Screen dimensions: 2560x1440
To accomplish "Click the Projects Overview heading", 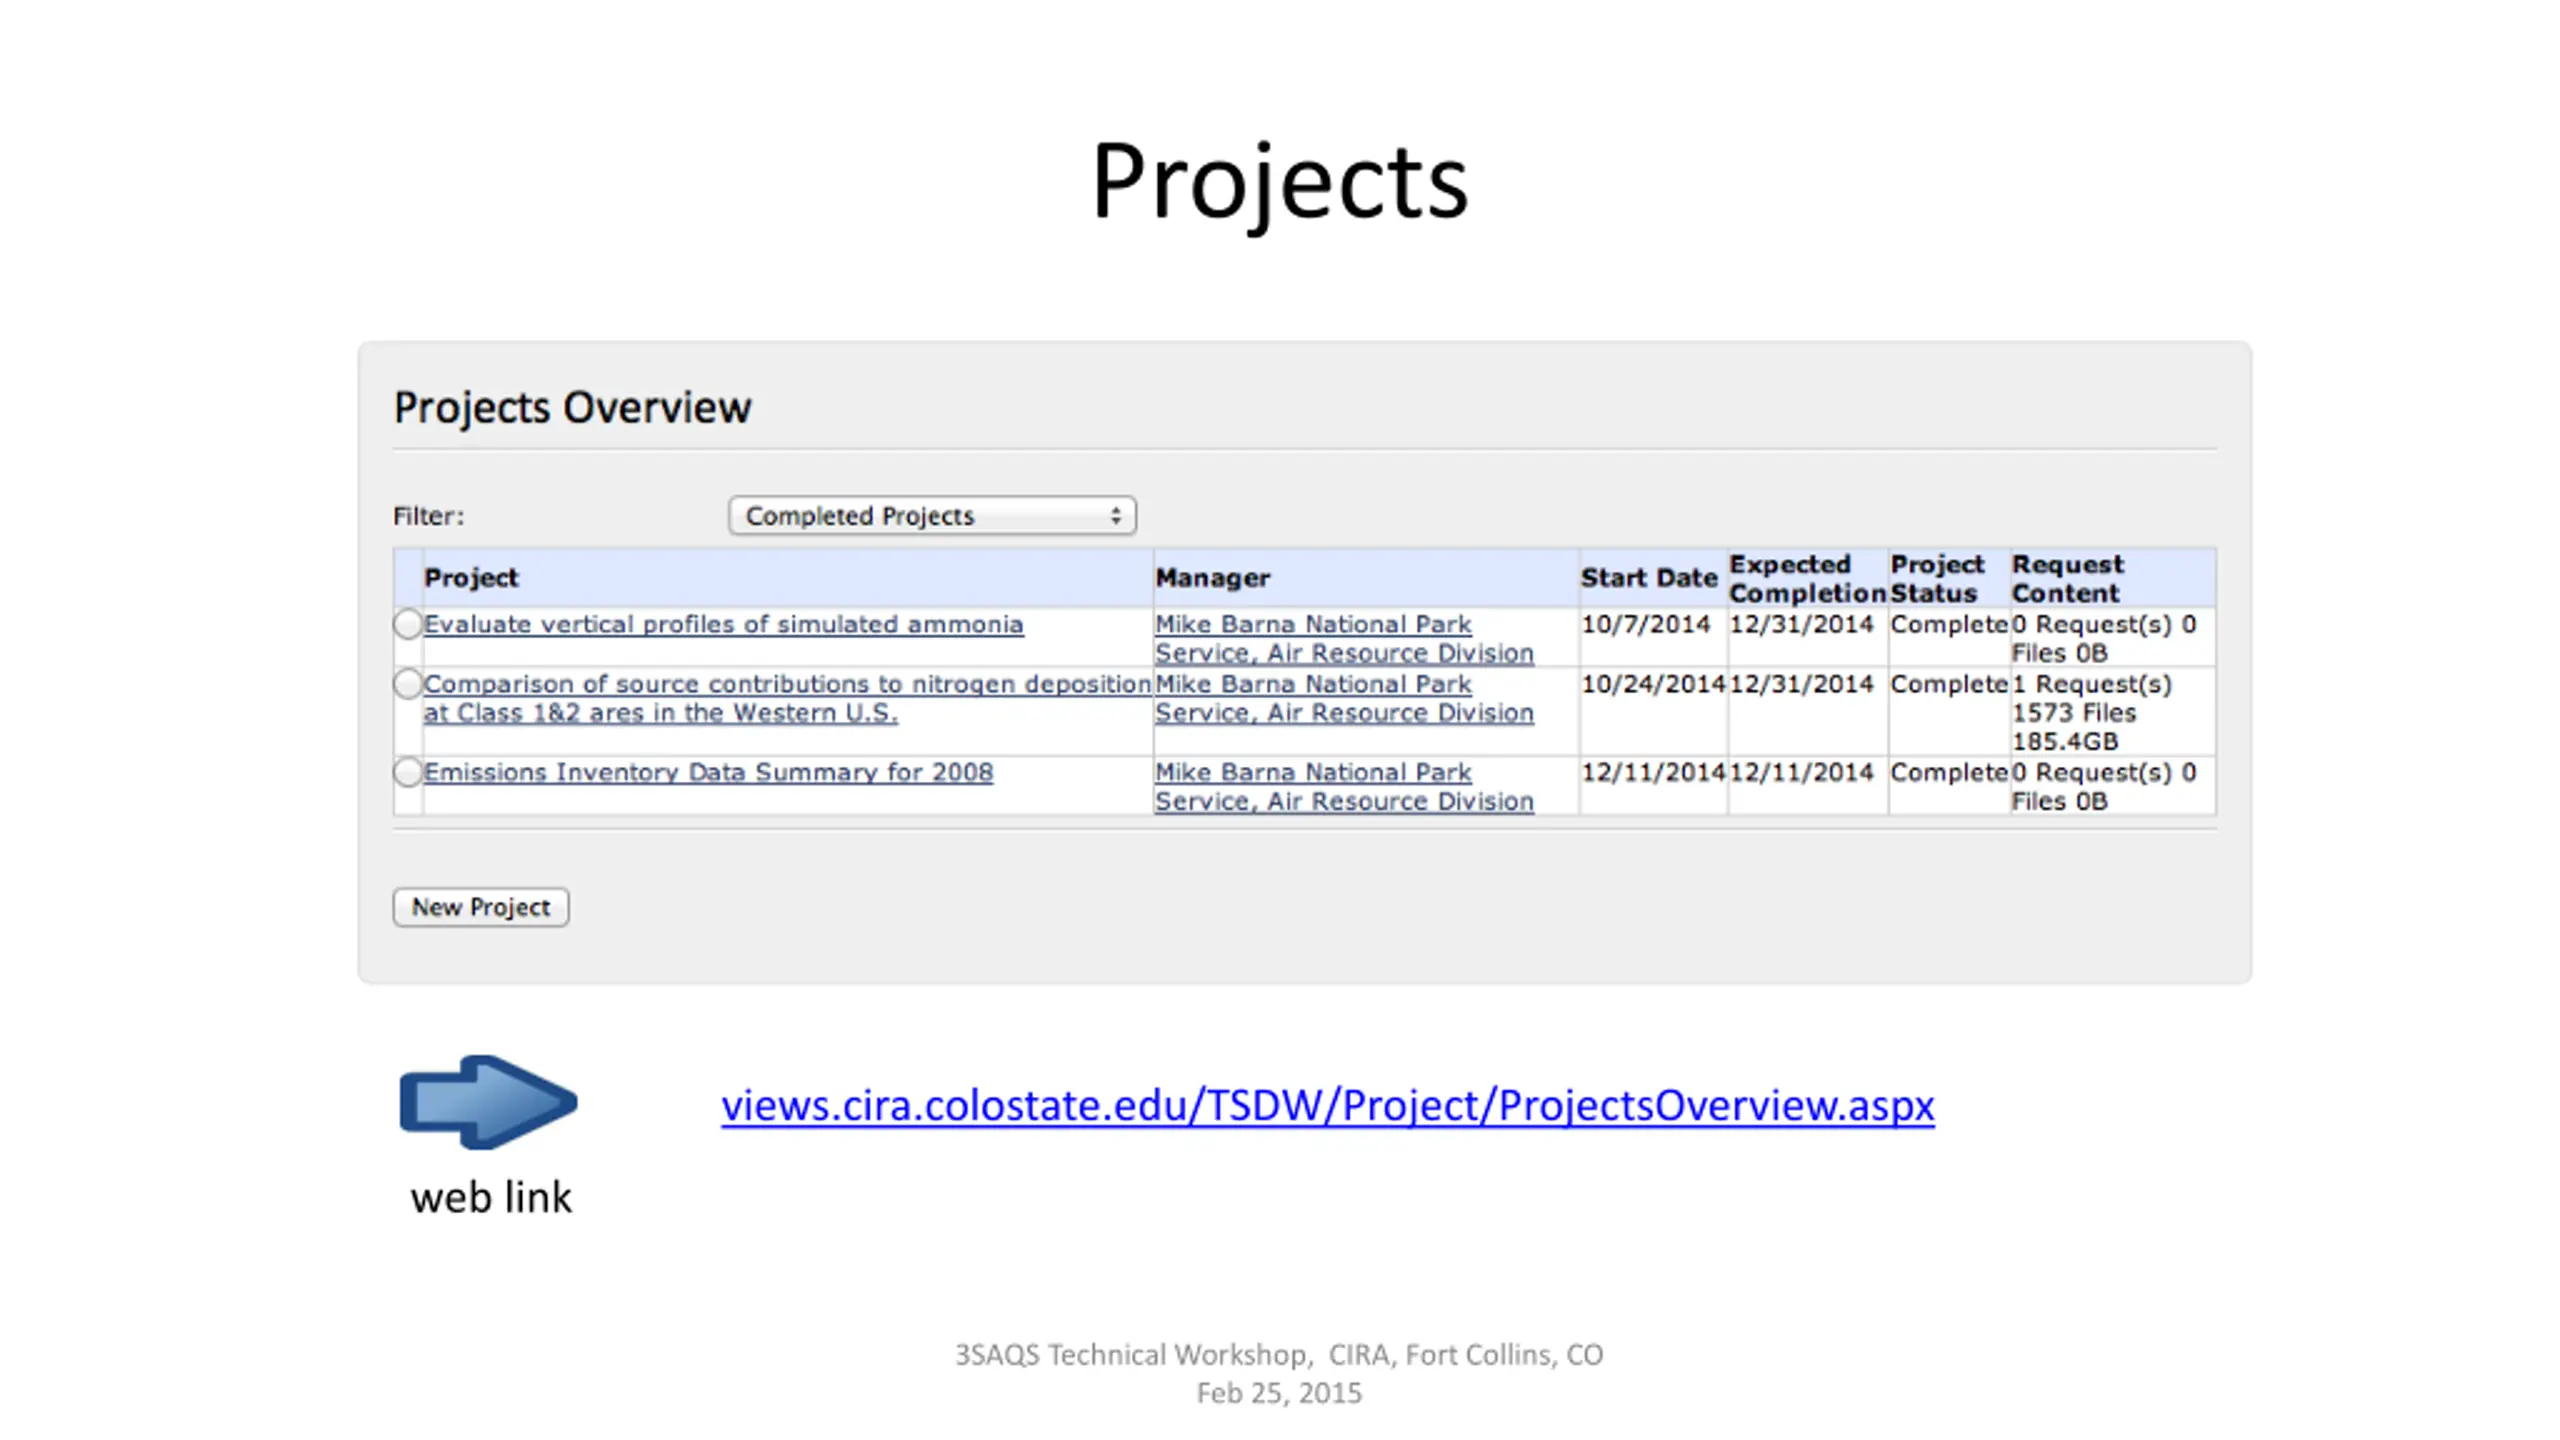I will pyautogui.click(x=572, y=408).
